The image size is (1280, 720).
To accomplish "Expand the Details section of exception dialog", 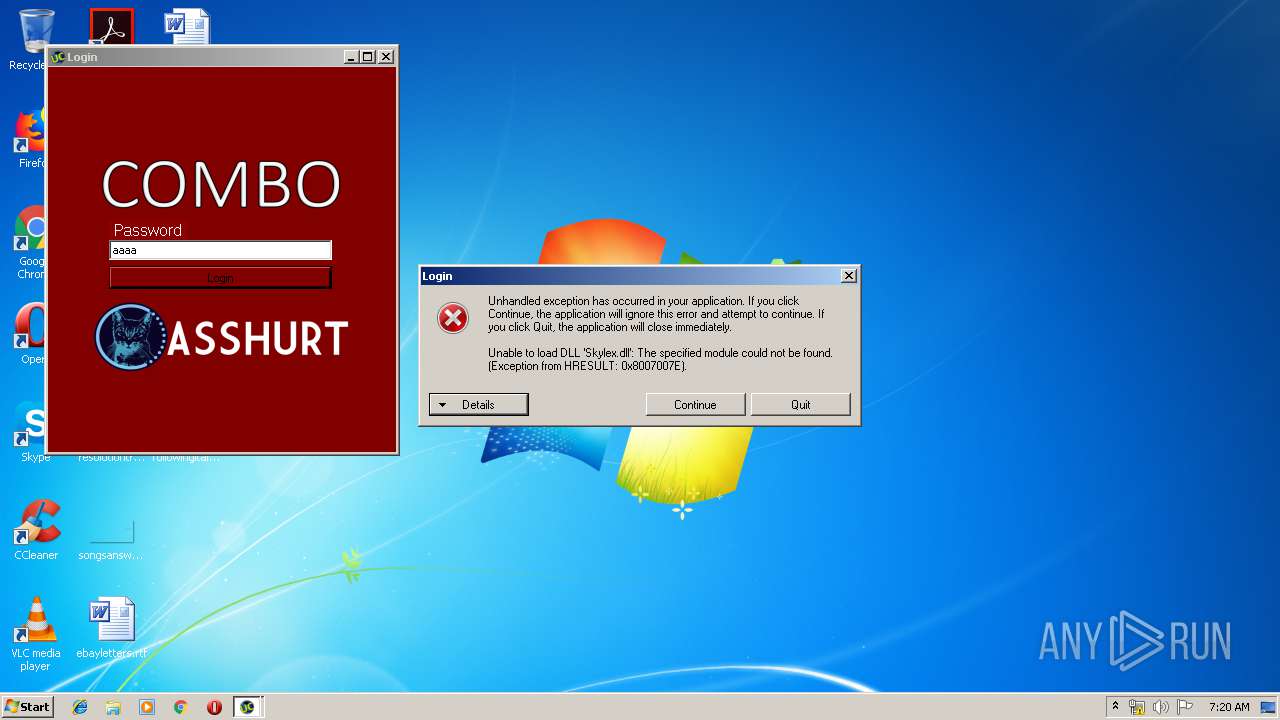I will point(478,404).
